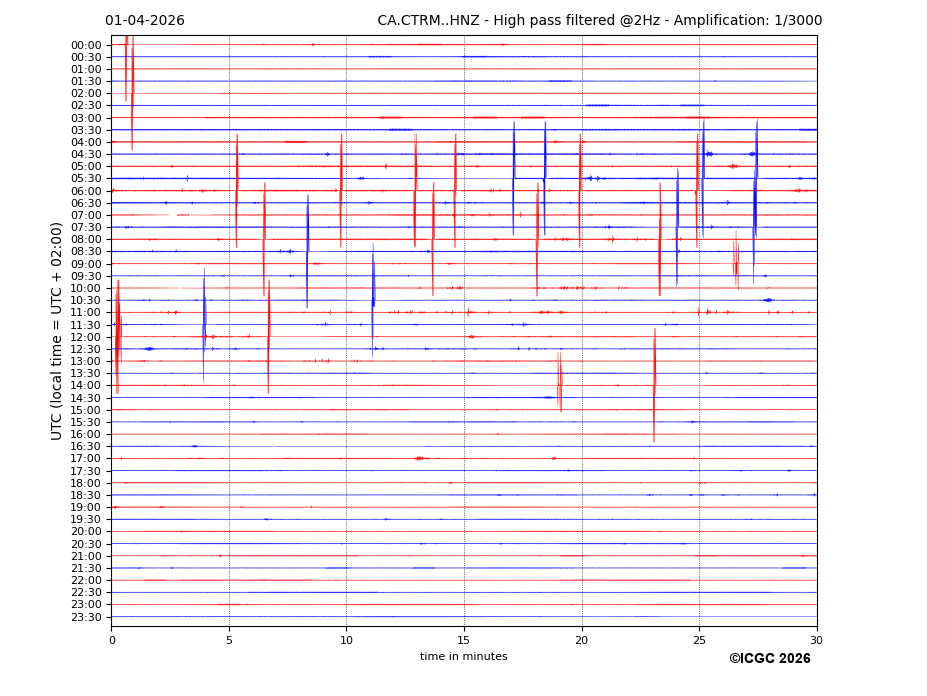Click the date label 01-04-2026
The height and width of the screenshot is (696, 927).
tap(145, 21)
